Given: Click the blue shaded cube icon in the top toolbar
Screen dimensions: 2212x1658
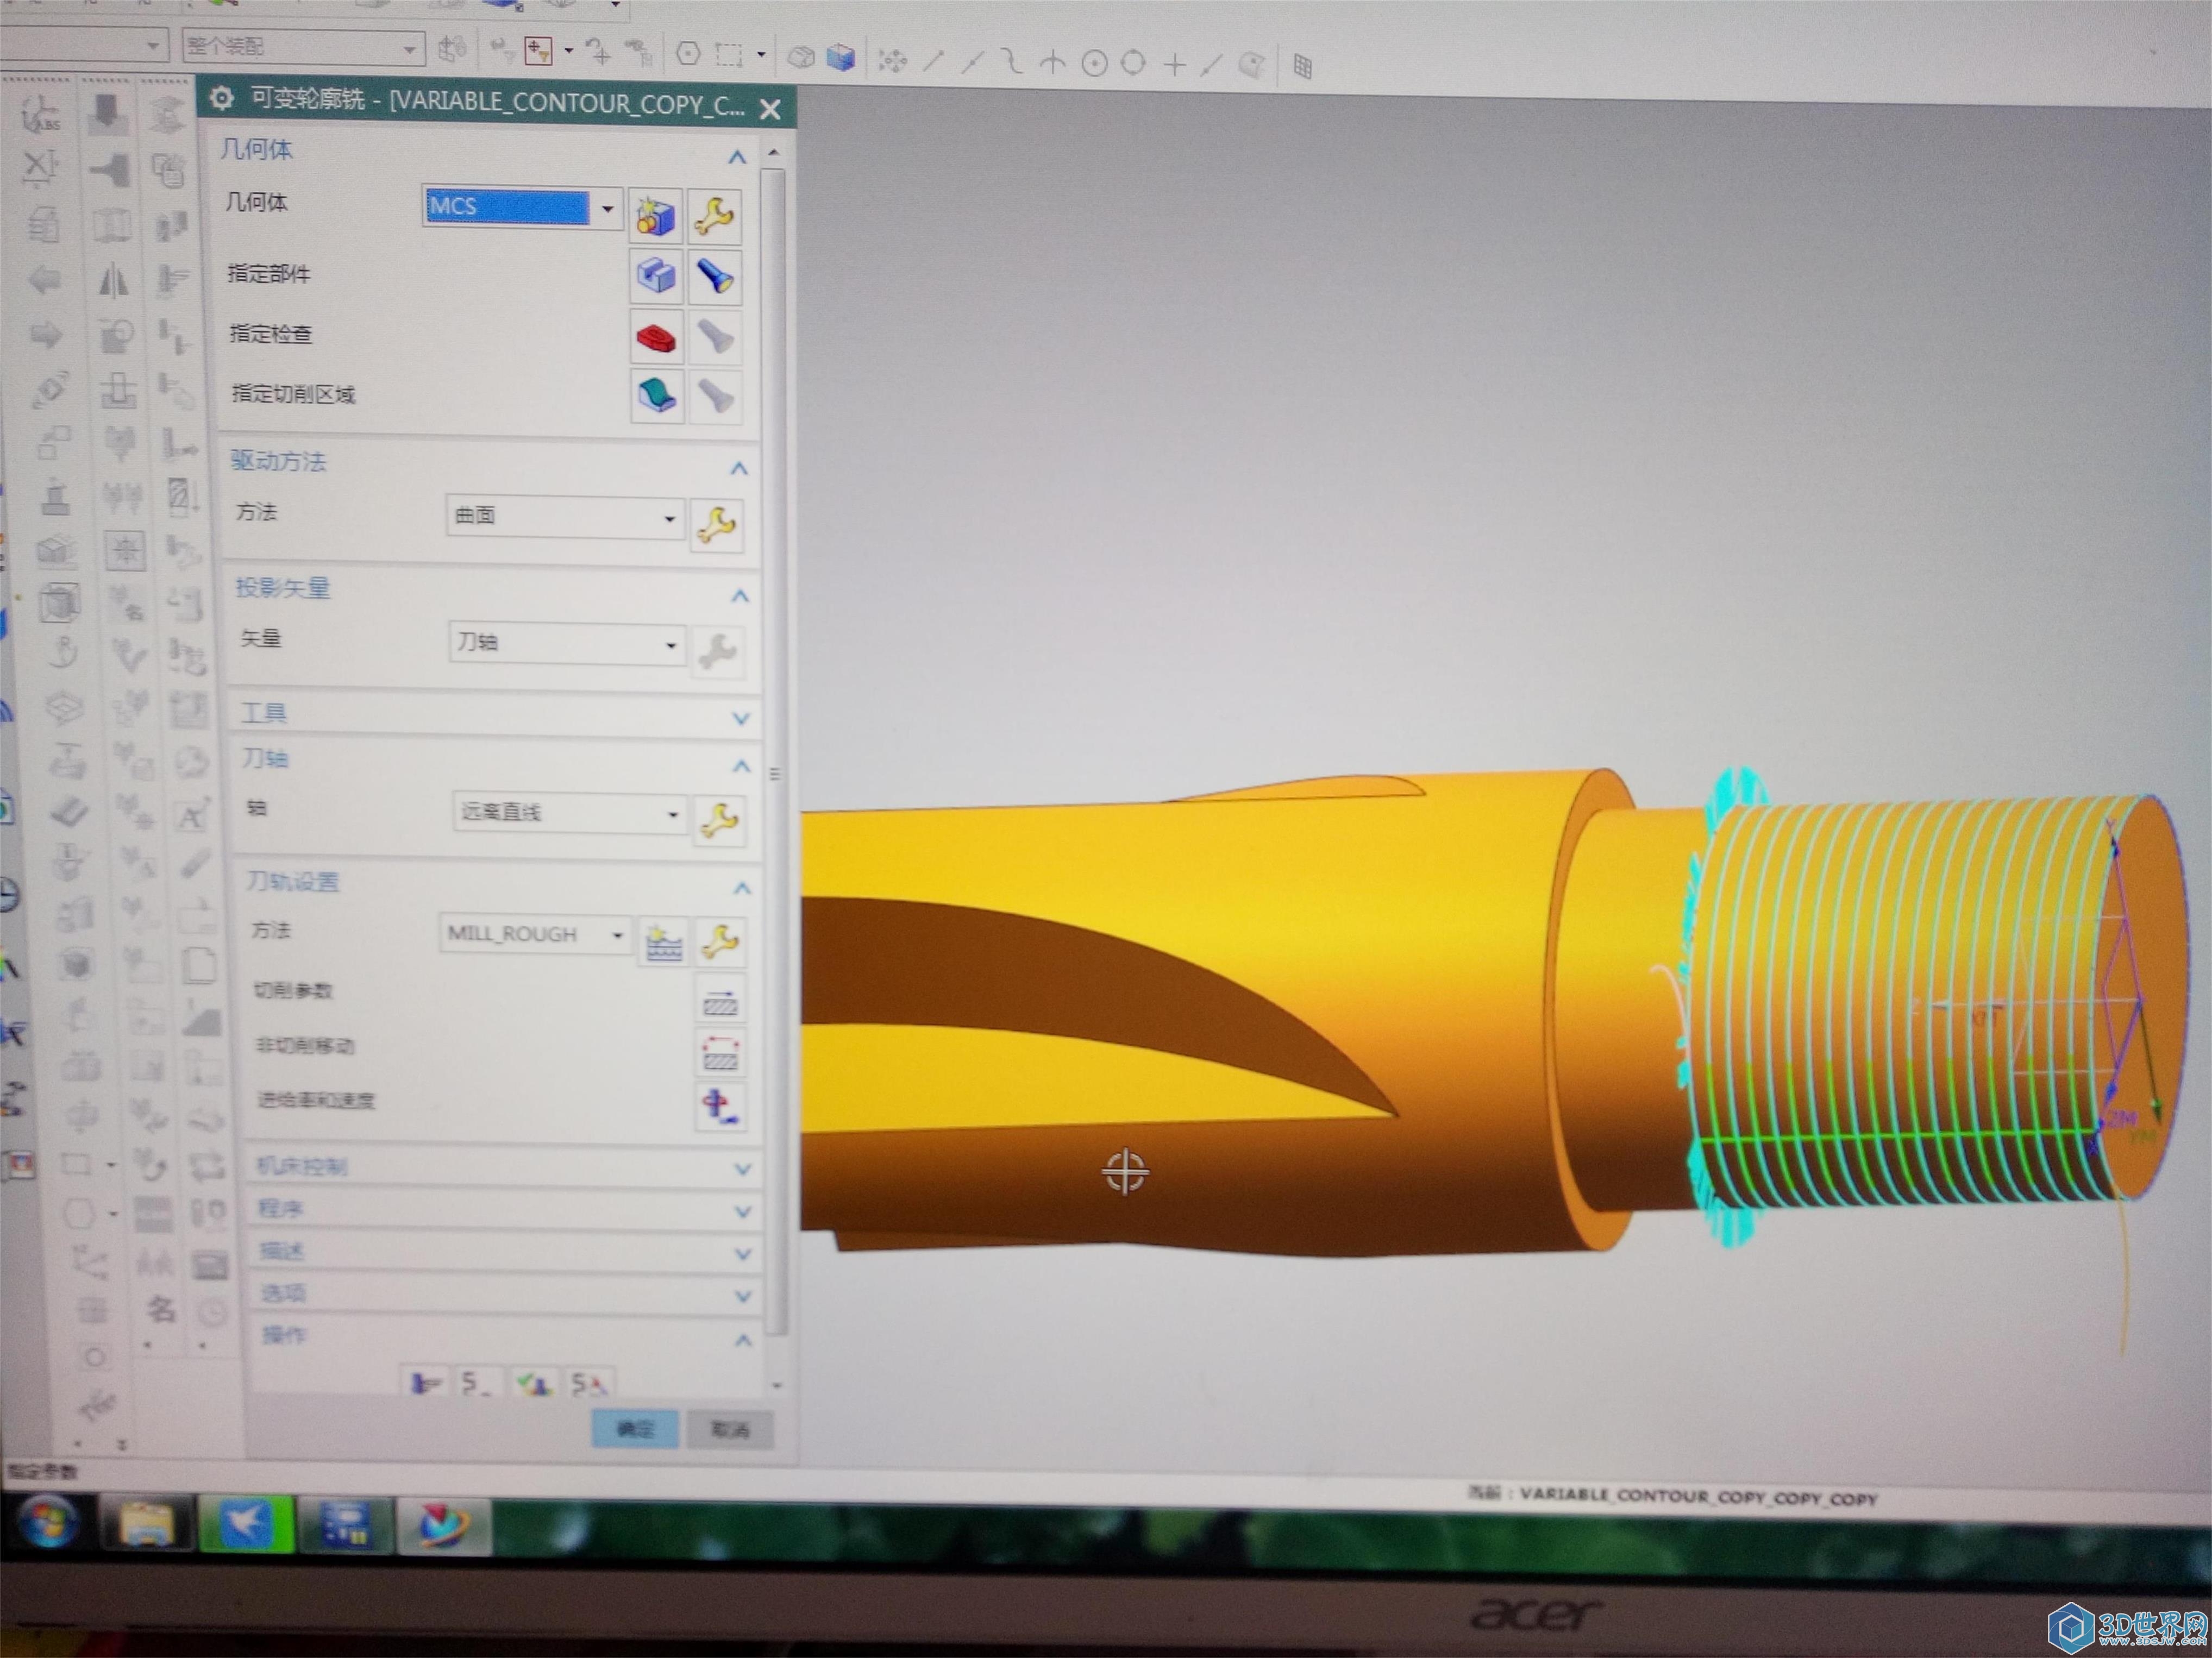Looking at the screenshot, I should pyautogui.click(x=840, y=57).
